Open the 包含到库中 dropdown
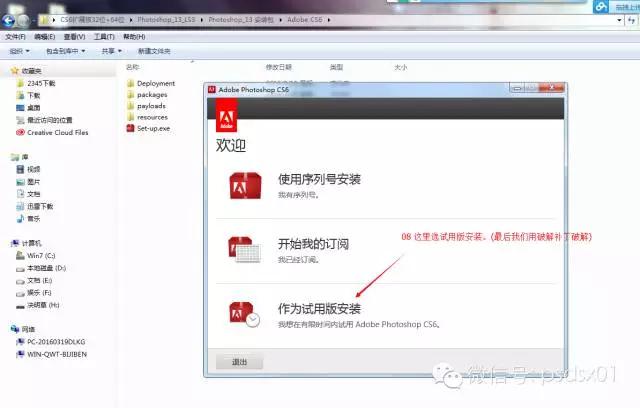Screen dimensions: 640x408 66,51
